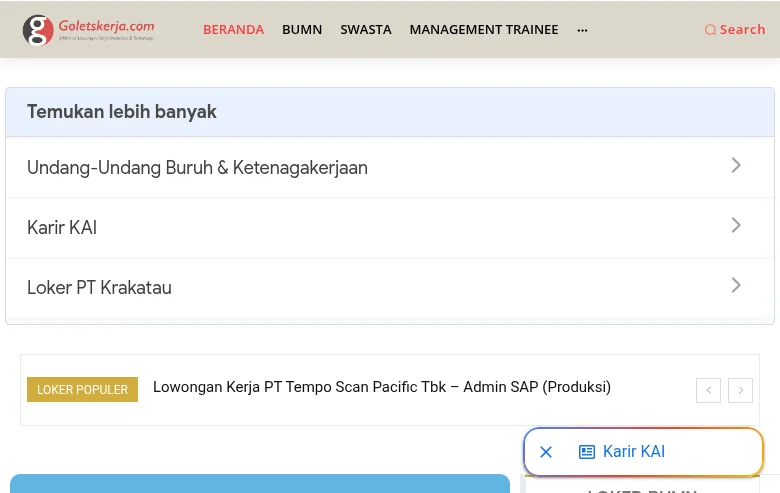Click the blue banner below the ticker
The image size is (780, 493).
(x=260, y=484)
